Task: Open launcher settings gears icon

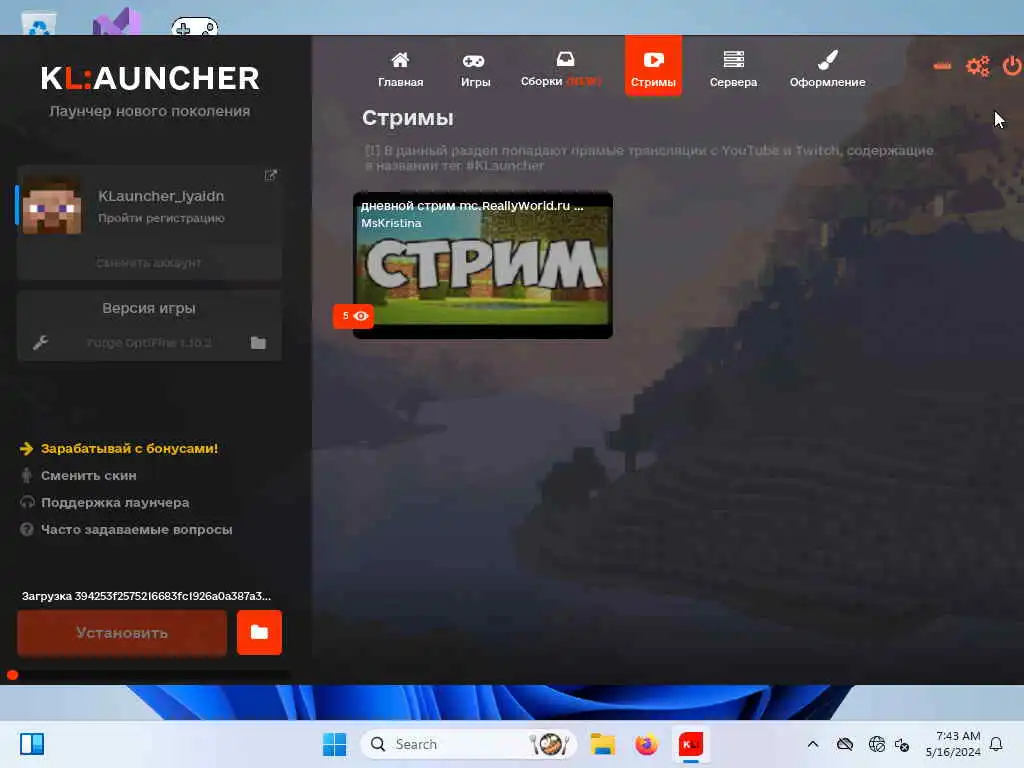Action: coord(978,66)
